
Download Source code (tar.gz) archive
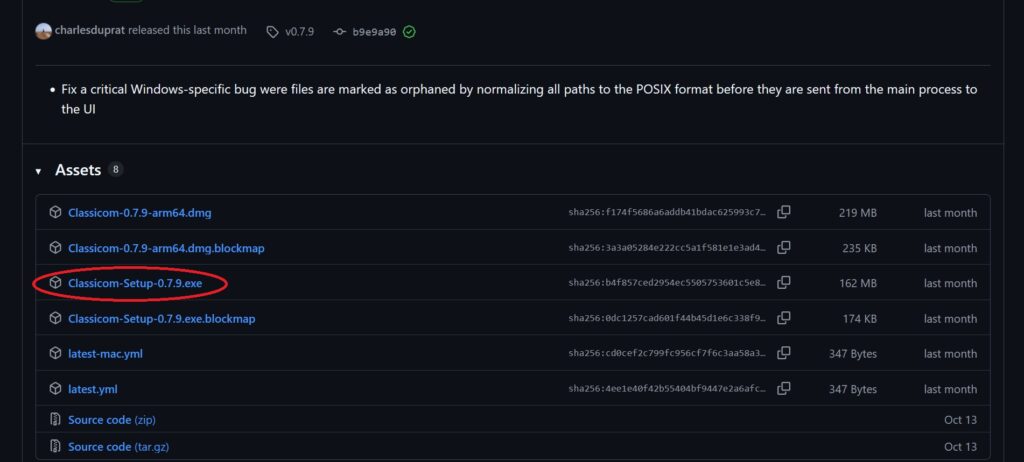118,446
